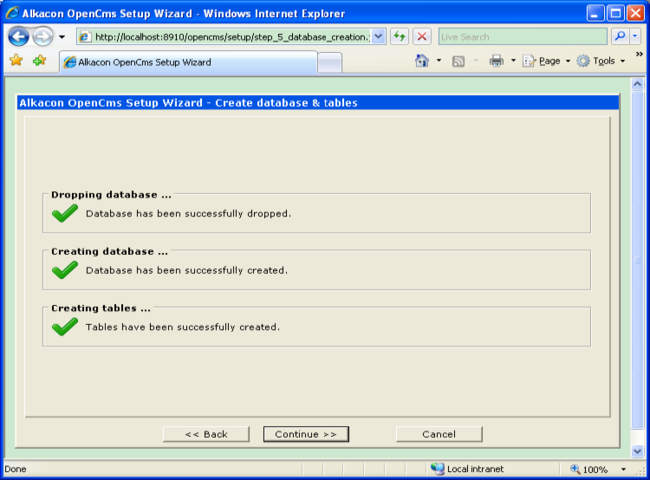650x480 pixels.
Task: Select the Alkacon OpenCms Setup Wizard tab
Action: point(189,62)
